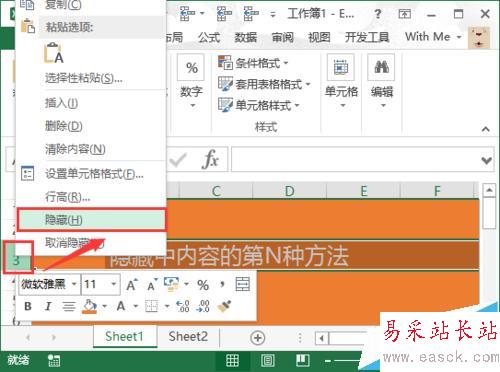This screenshot has height=372, width=500.
Task: Switch to Sheet1 tab
Action: [x=124, y=337]
